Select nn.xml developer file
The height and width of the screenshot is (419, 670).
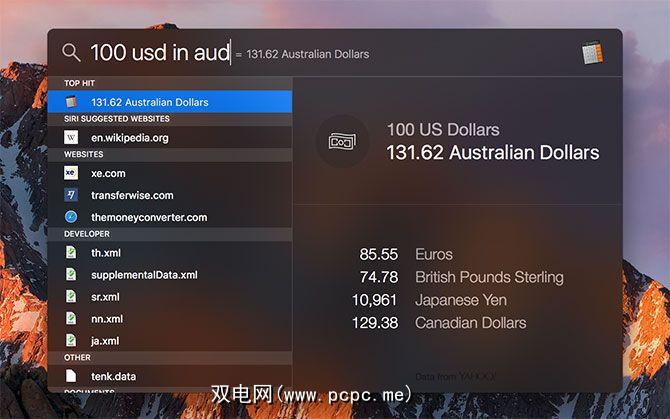pos(170,319)
